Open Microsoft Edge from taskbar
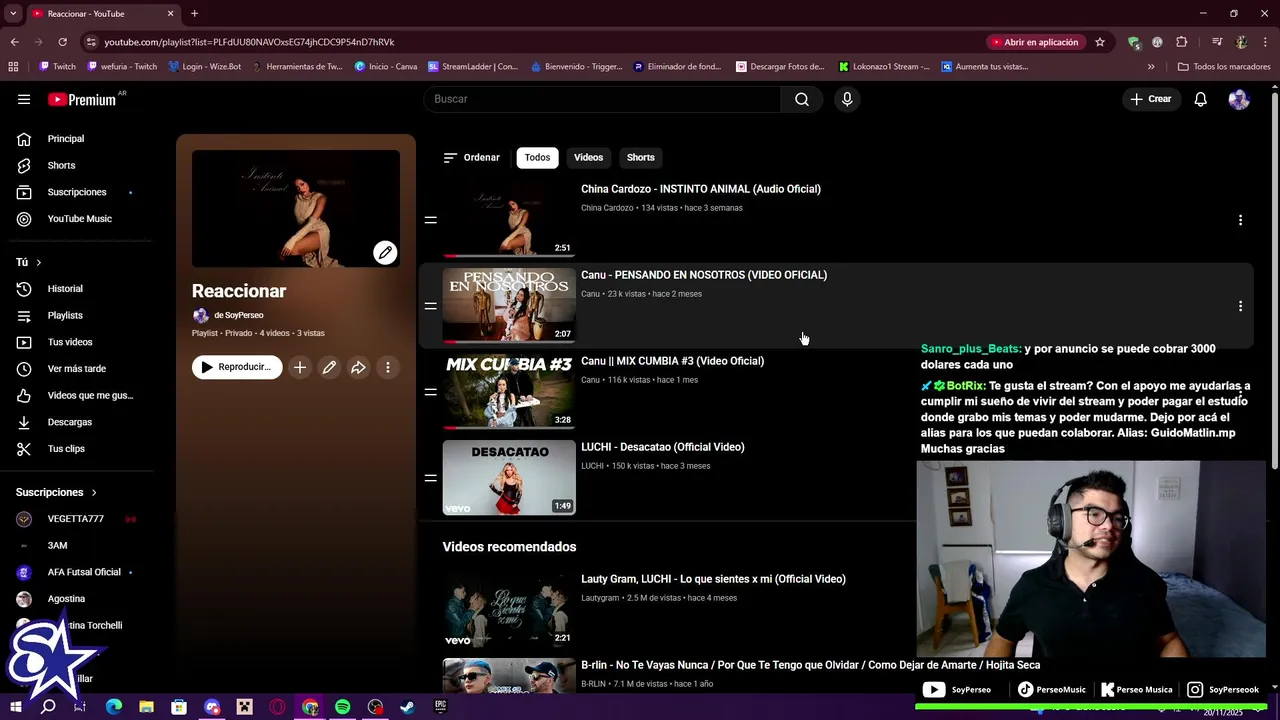The height and width of the screenshot is (720, 1280). tap(114, 707)
